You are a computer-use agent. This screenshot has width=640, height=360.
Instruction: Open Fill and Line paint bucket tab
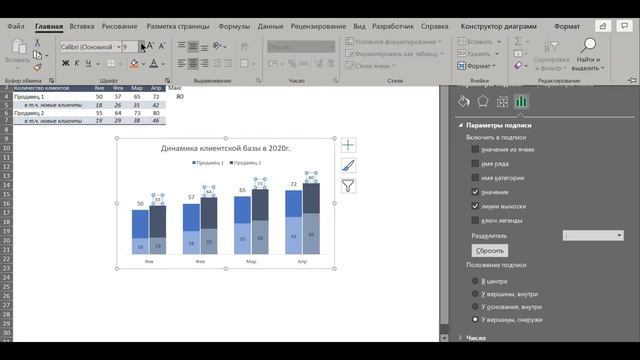point(464,101)
